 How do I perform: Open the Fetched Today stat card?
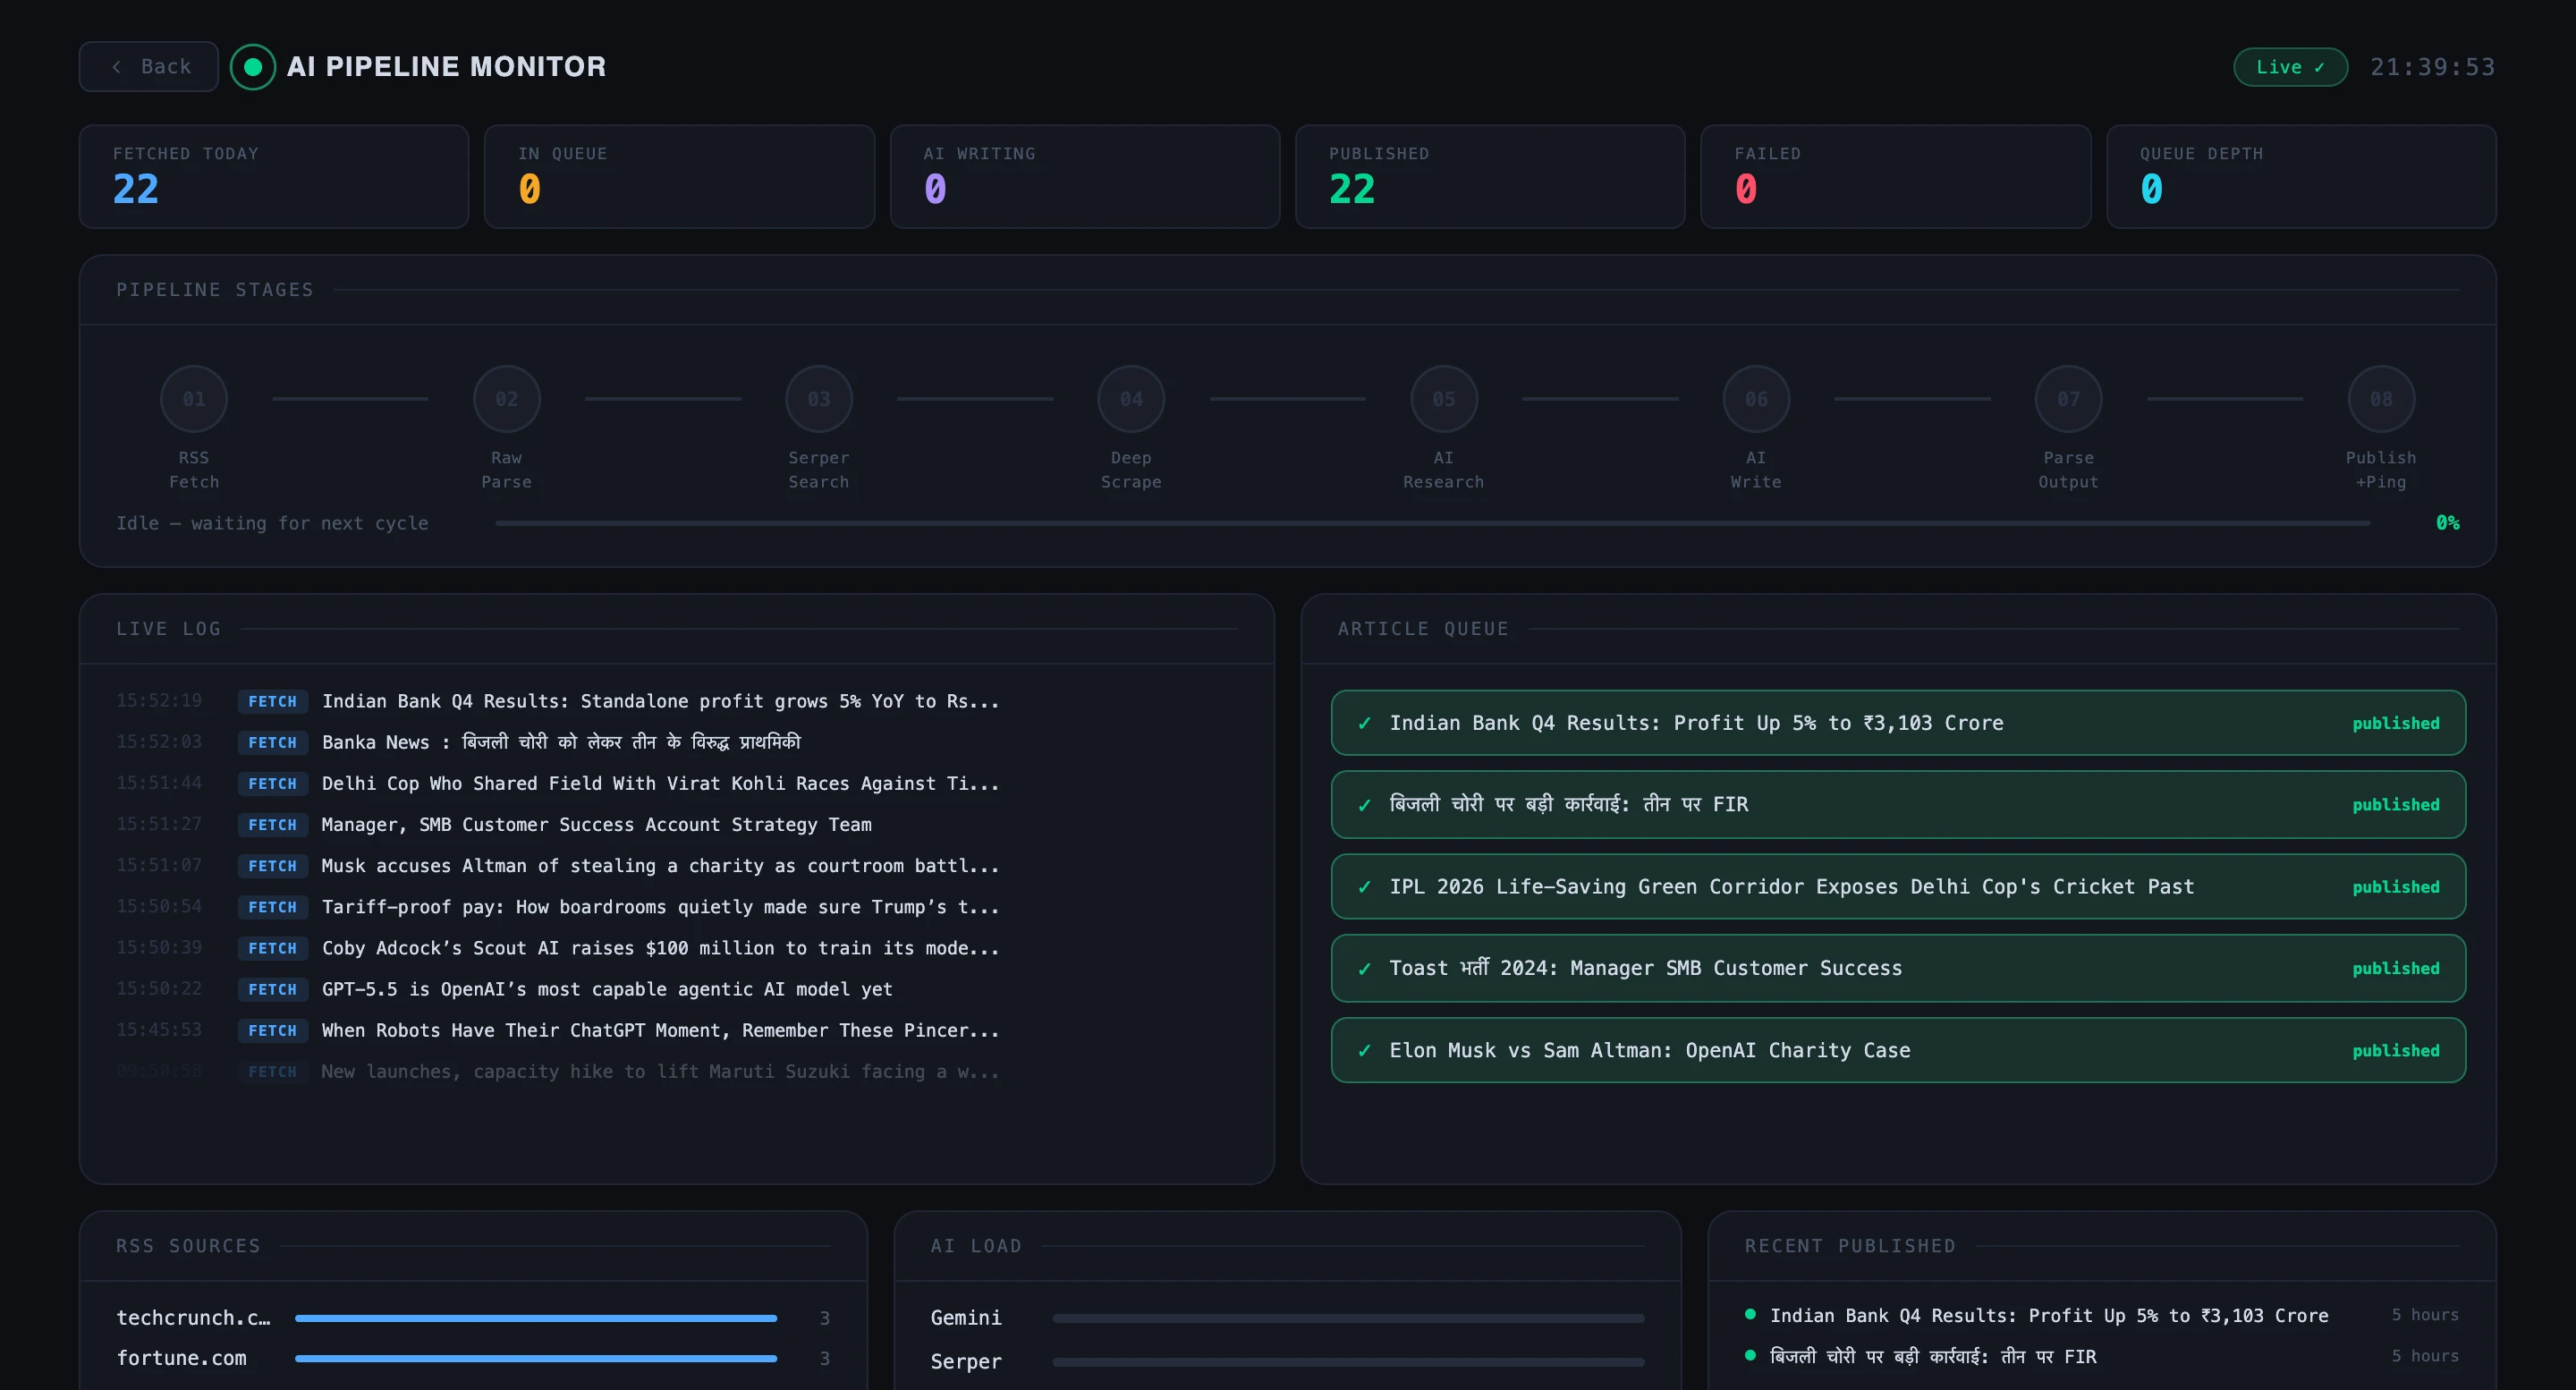(274, 176)
